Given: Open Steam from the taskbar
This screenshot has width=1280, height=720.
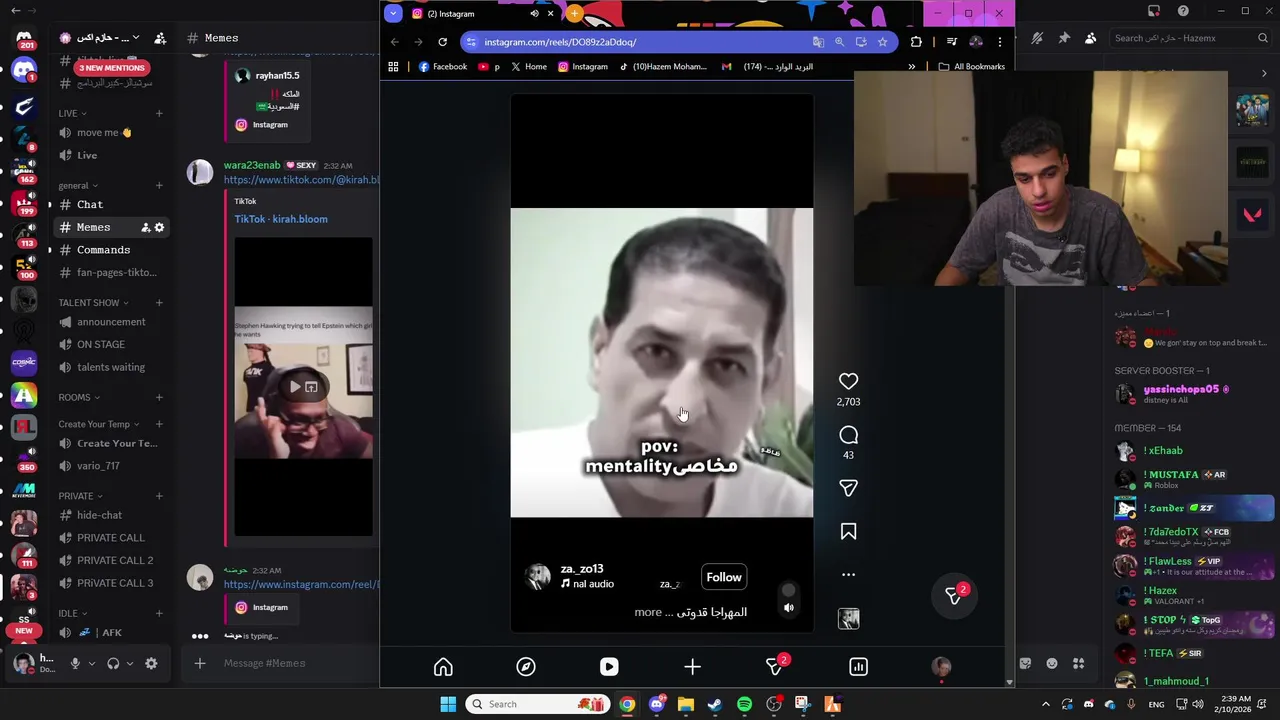Looking at the screenshot, I should pos(715,704).
